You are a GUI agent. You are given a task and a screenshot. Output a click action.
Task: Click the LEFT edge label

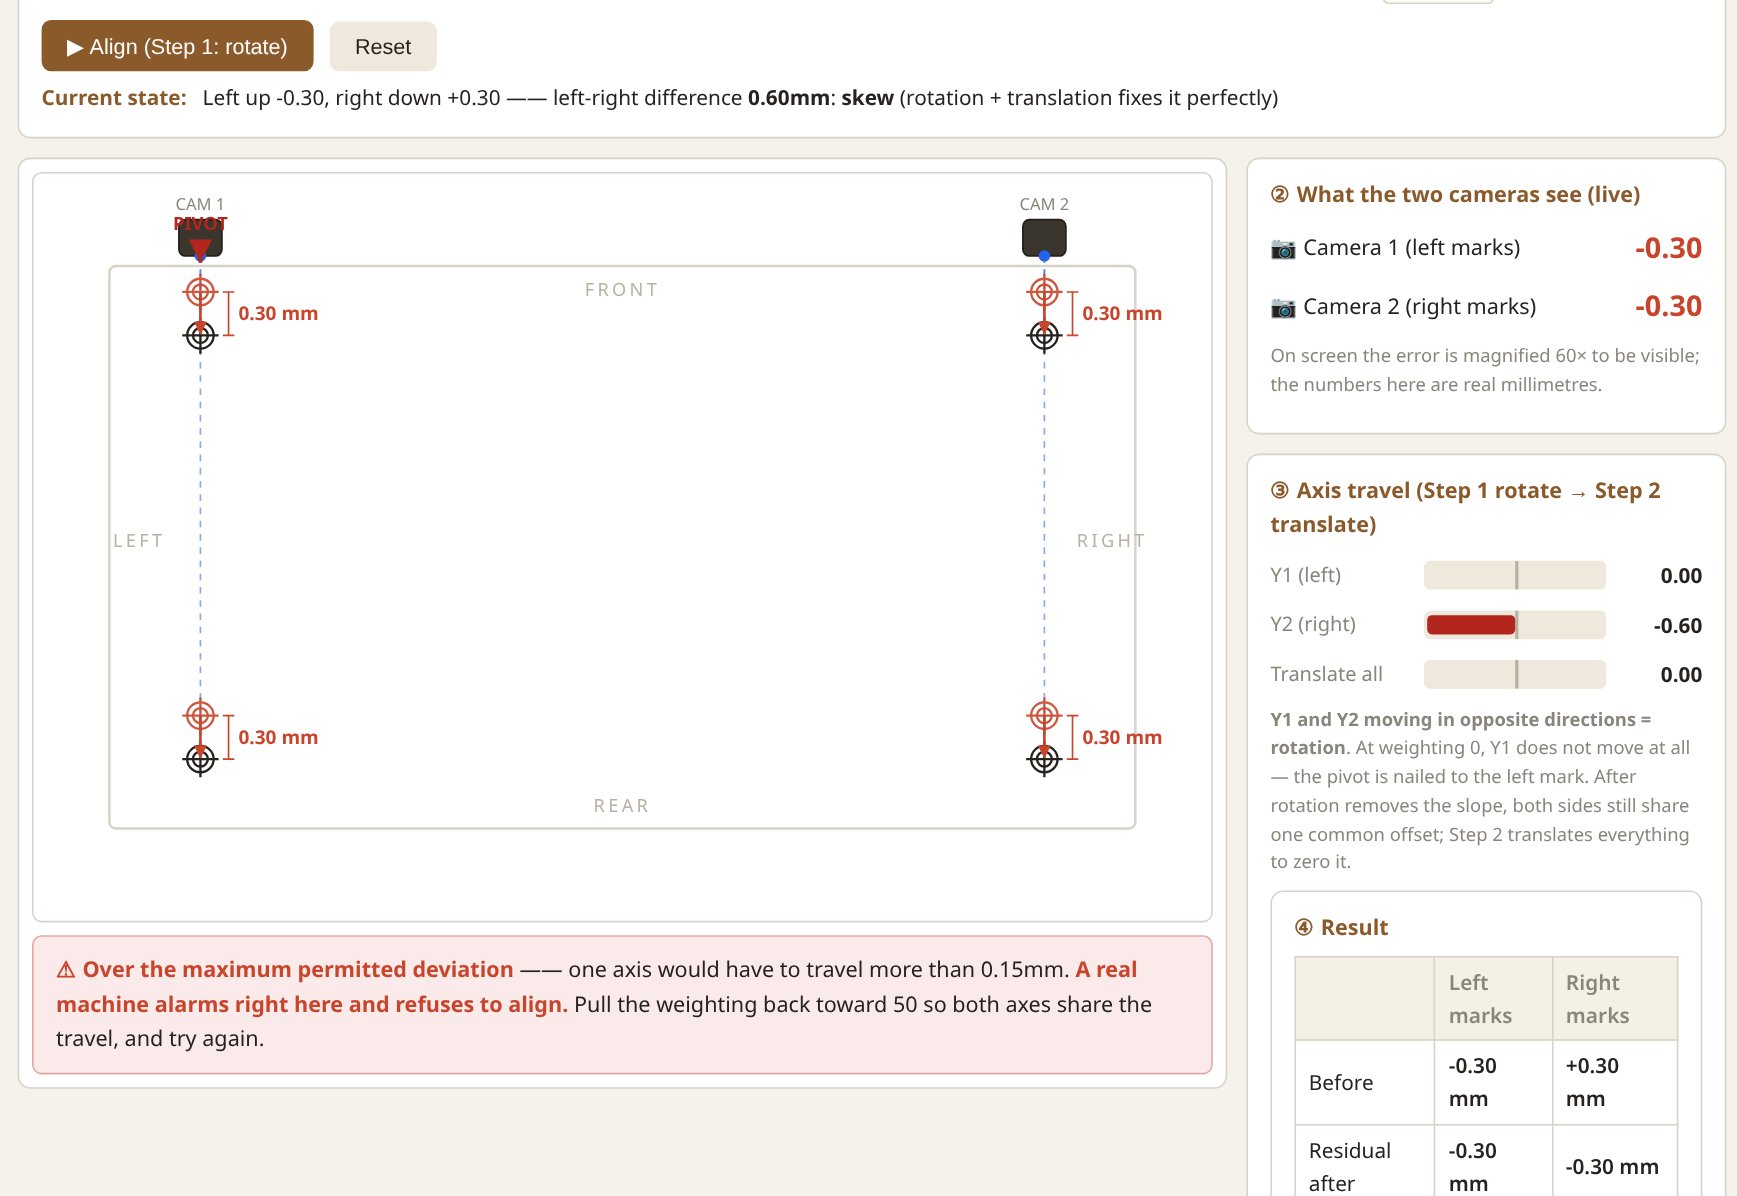[138, 541]
